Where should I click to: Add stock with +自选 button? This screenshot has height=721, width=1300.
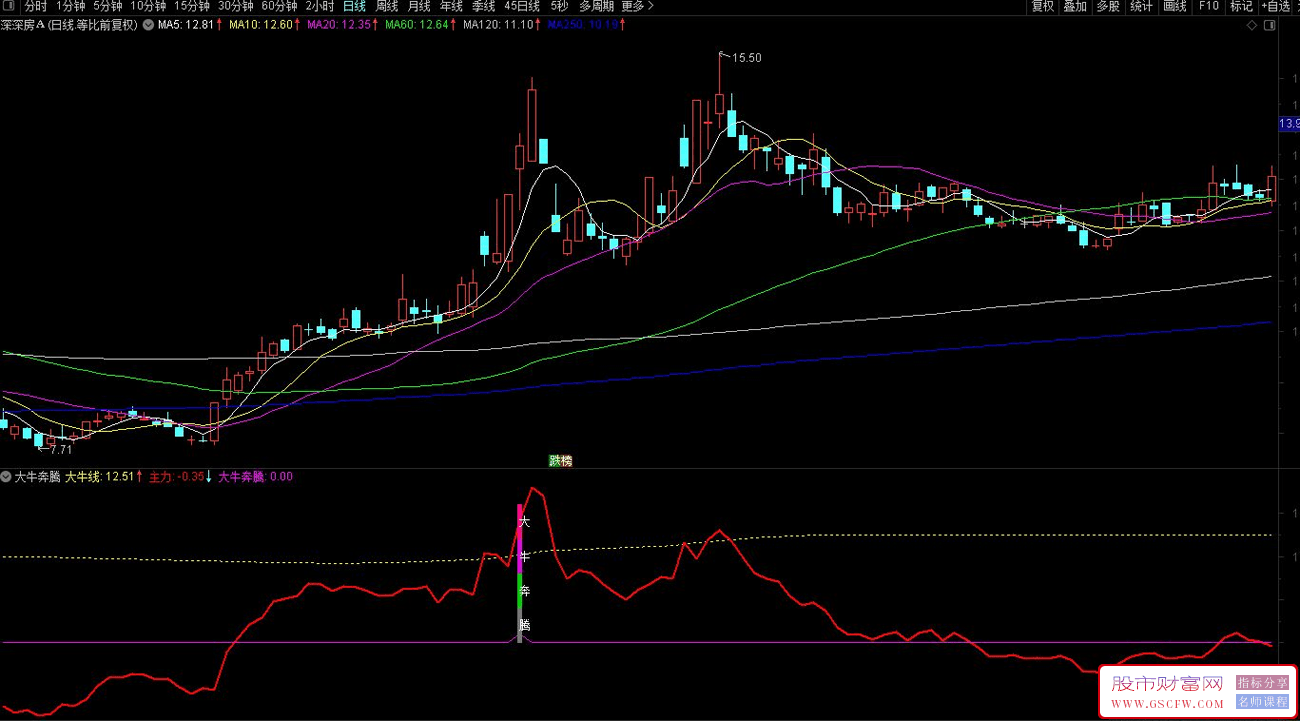(1276, 6)
